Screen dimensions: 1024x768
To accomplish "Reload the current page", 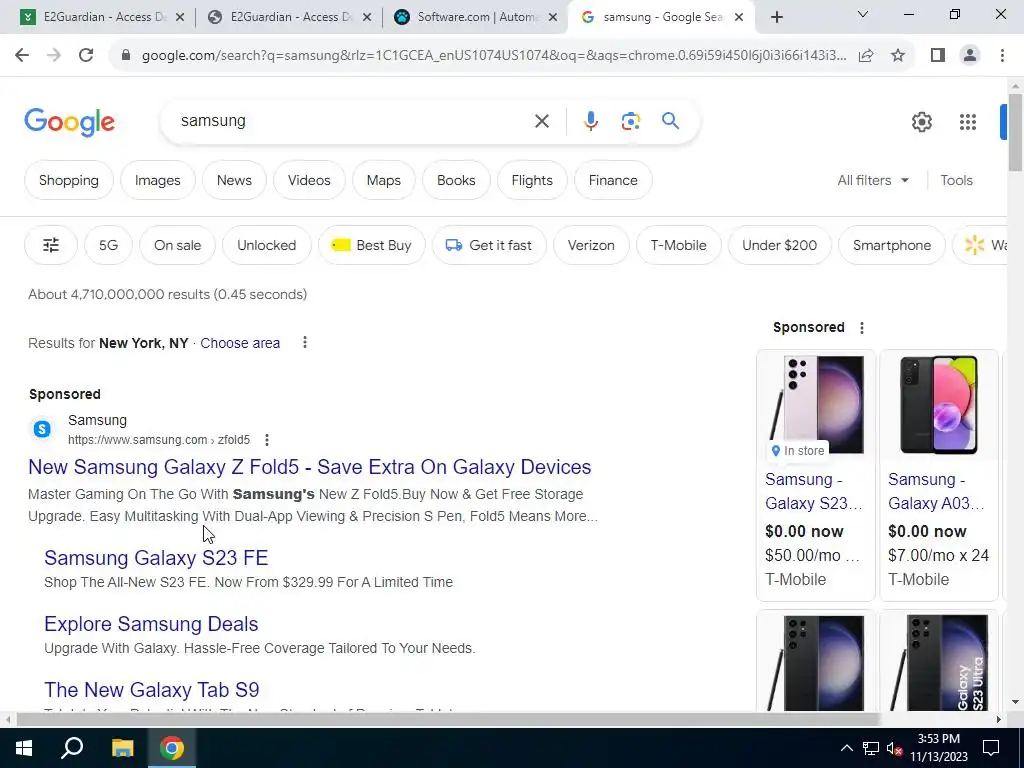I will (86, 56).
